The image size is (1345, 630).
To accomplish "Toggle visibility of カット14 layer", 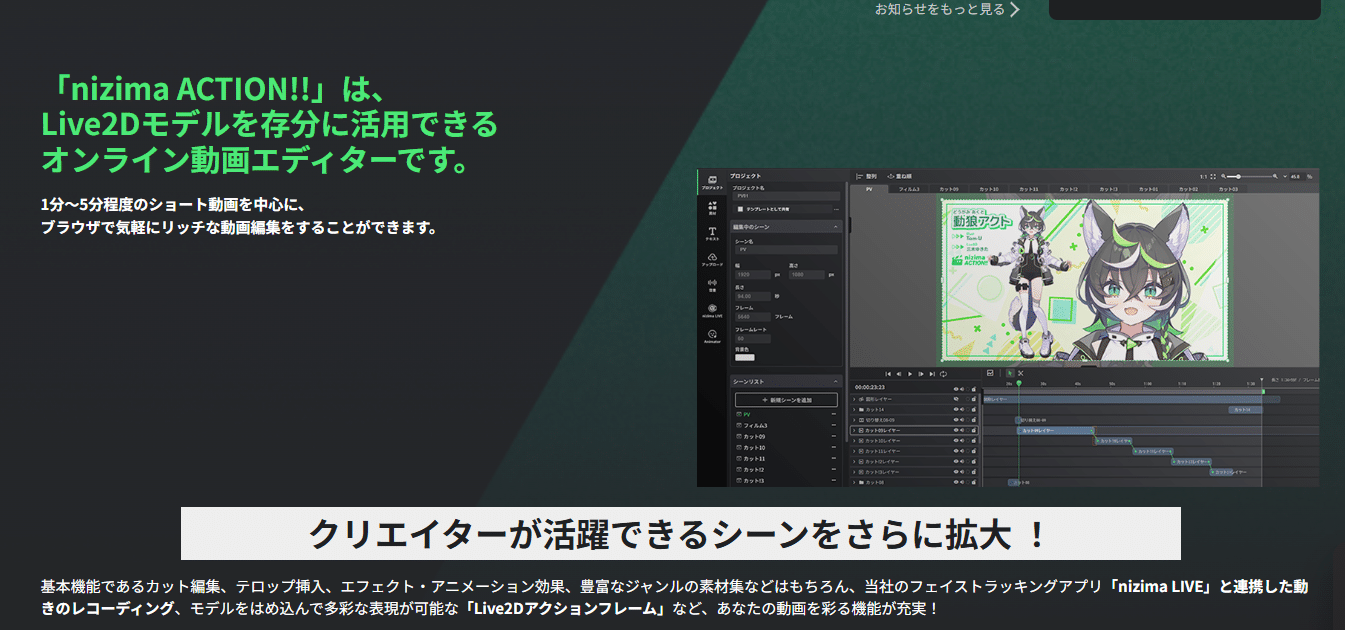I will pos(956,409).
